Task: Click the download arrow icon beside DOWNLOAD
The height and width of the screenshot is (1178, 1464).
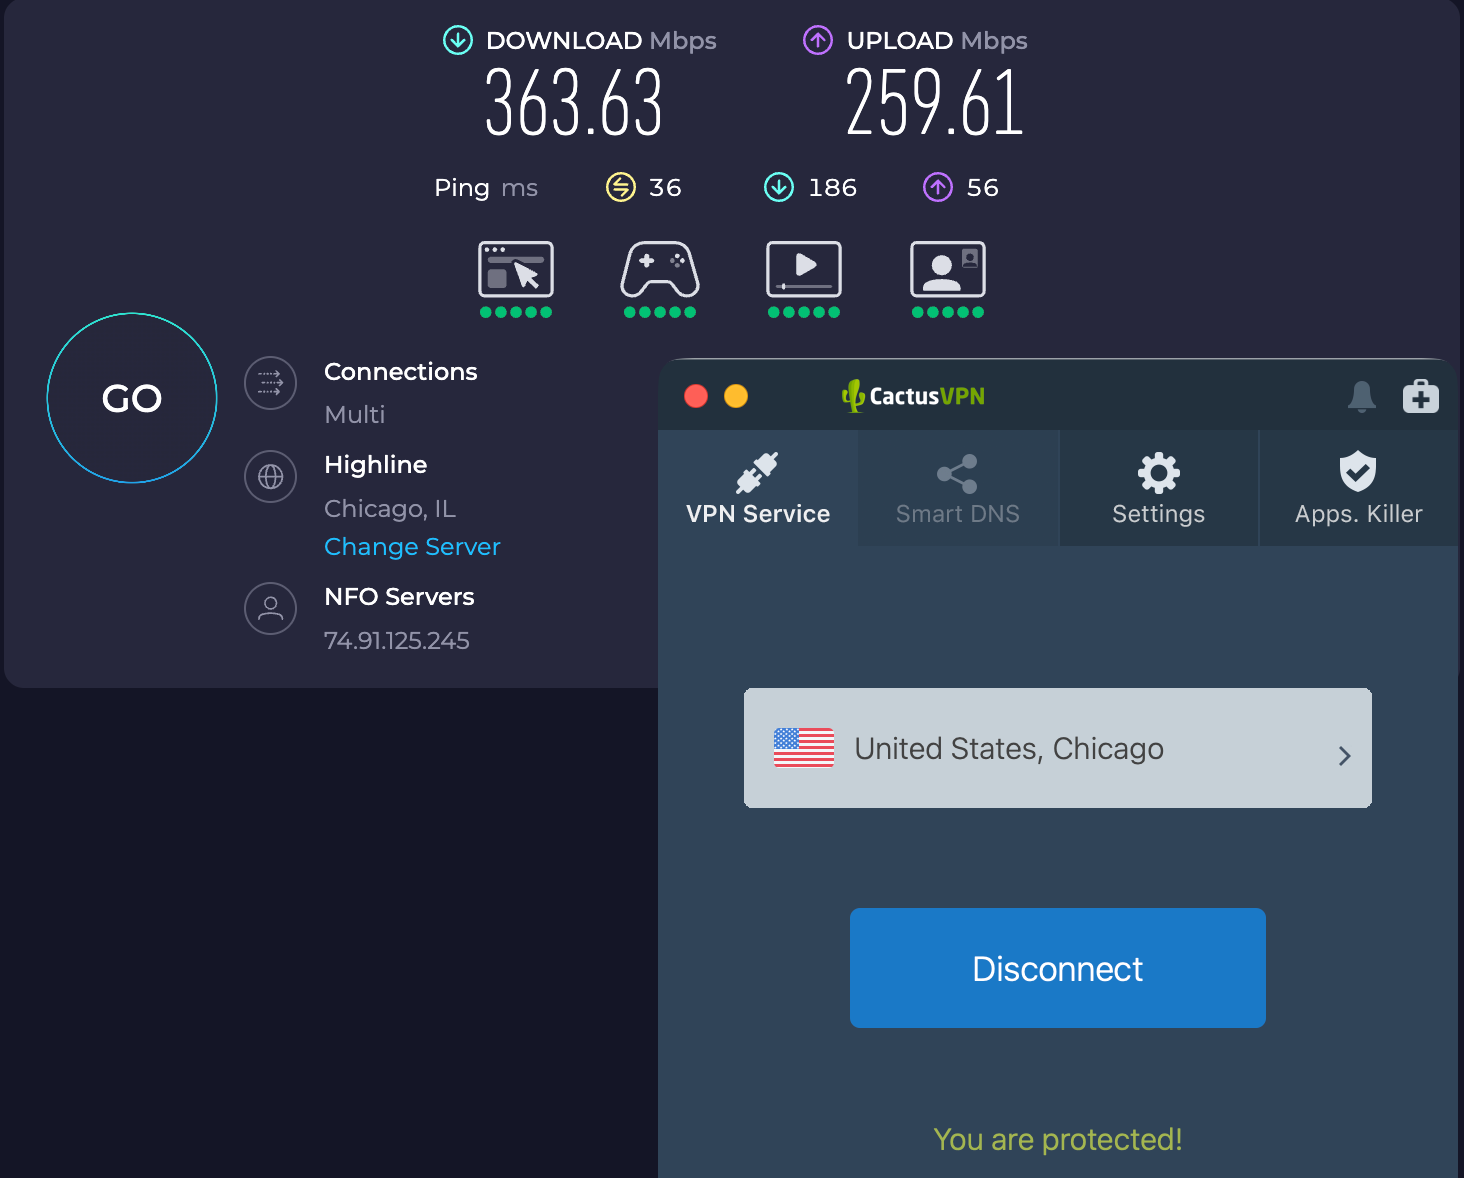Action: [458, 40]
